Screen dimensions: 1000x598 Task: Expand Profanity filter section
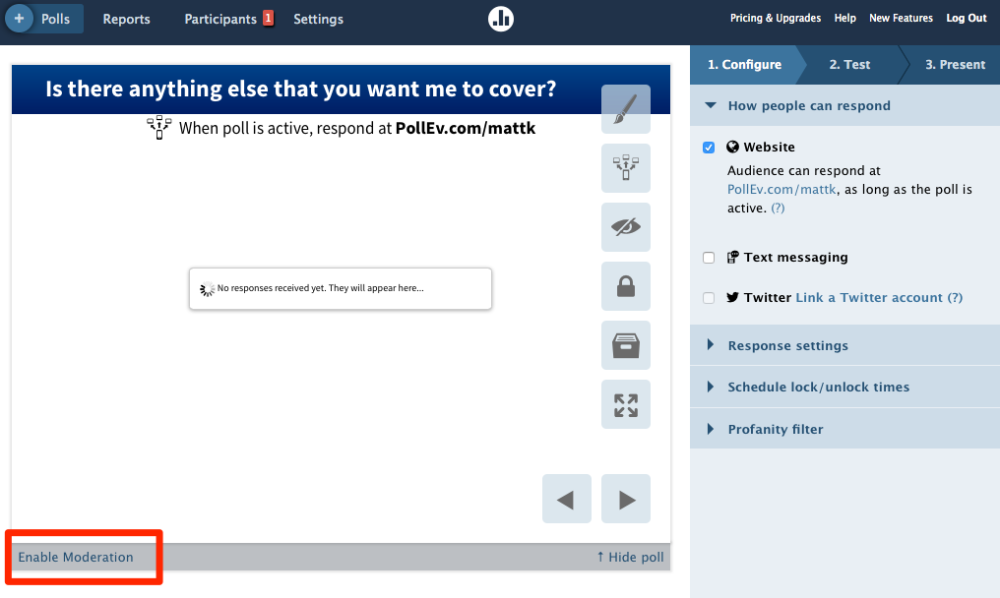click(845, 429)
